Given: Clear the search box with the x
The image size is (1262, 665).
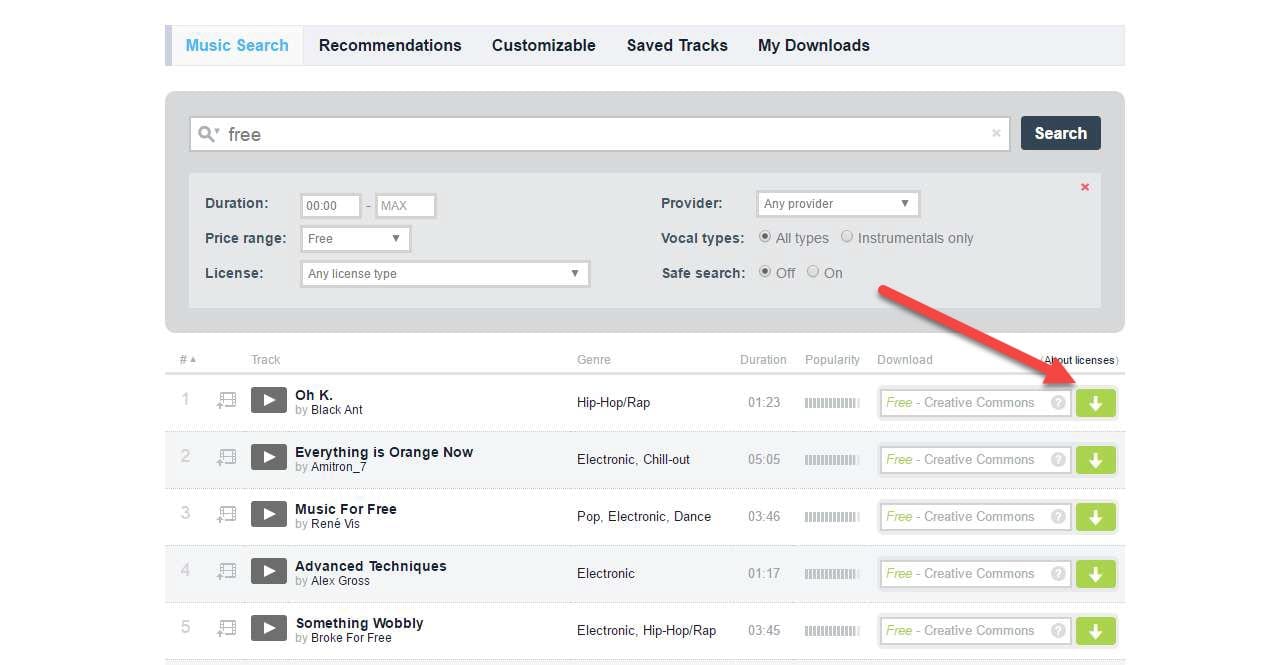Looking at the screenshot, I should click(996, 133).
